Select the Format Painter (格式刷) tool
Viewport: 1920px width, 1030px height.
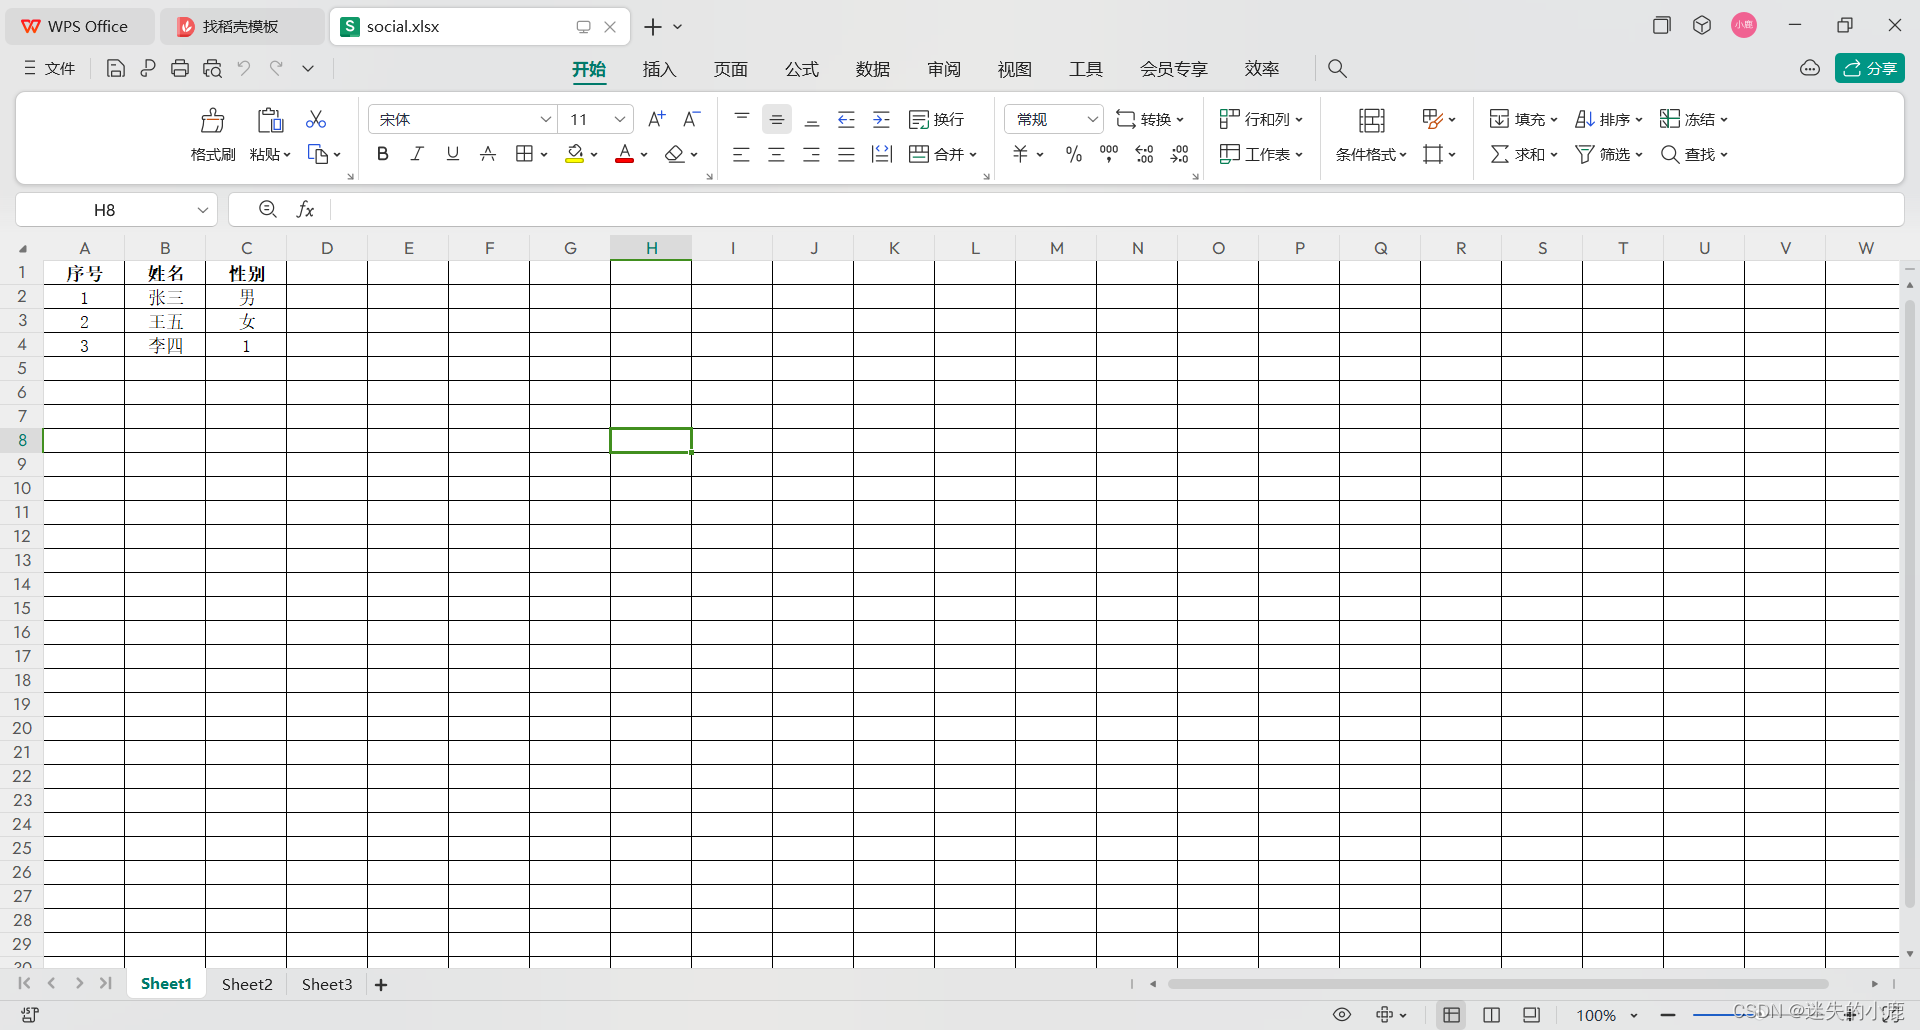213,133
